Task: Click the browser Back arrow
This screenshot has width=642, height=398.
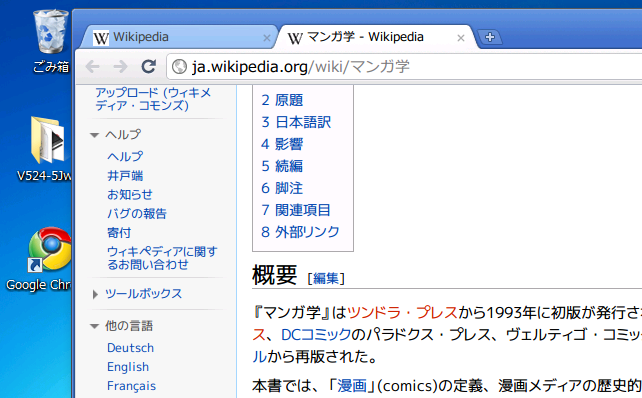Action: pos(93,66)
